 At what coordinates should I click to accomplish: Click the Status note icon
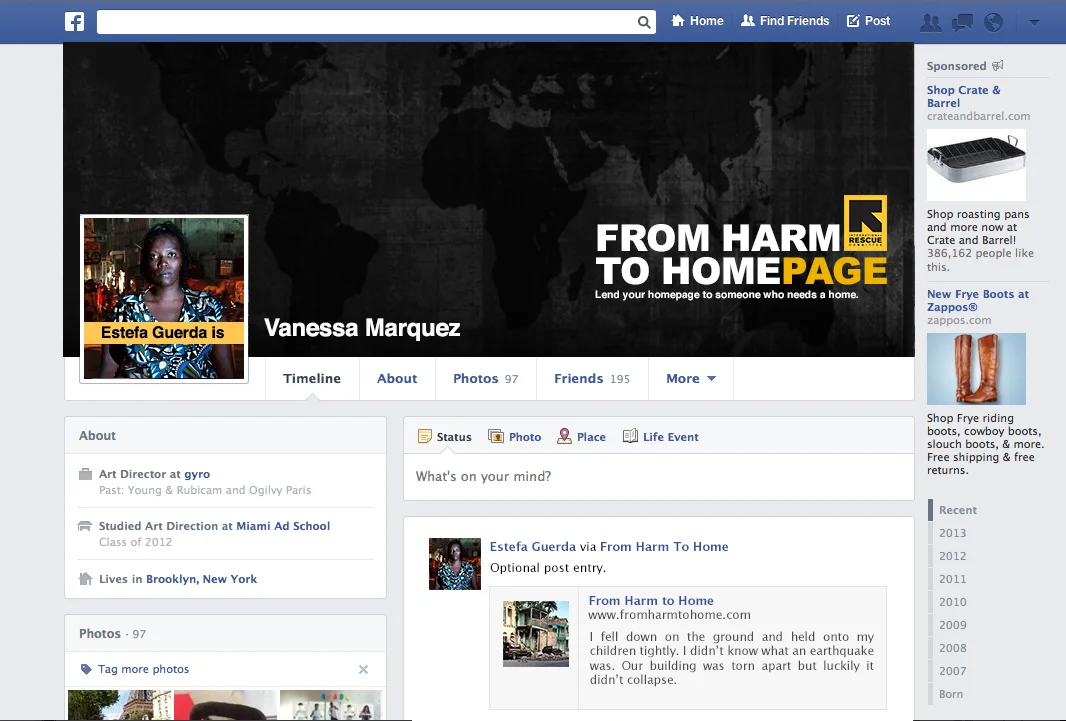point(425,436)
